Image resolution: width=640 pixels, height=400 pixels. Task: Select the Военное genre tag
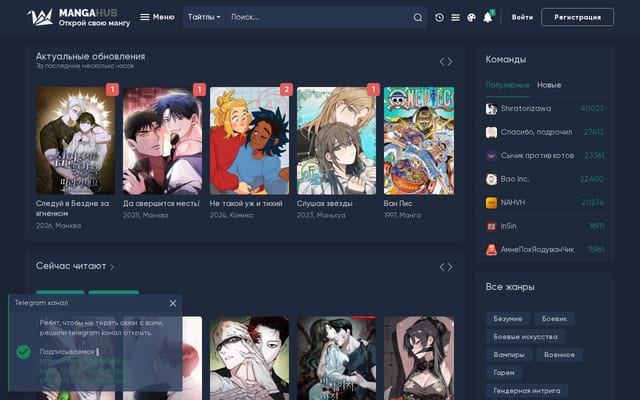pos(559,355)
